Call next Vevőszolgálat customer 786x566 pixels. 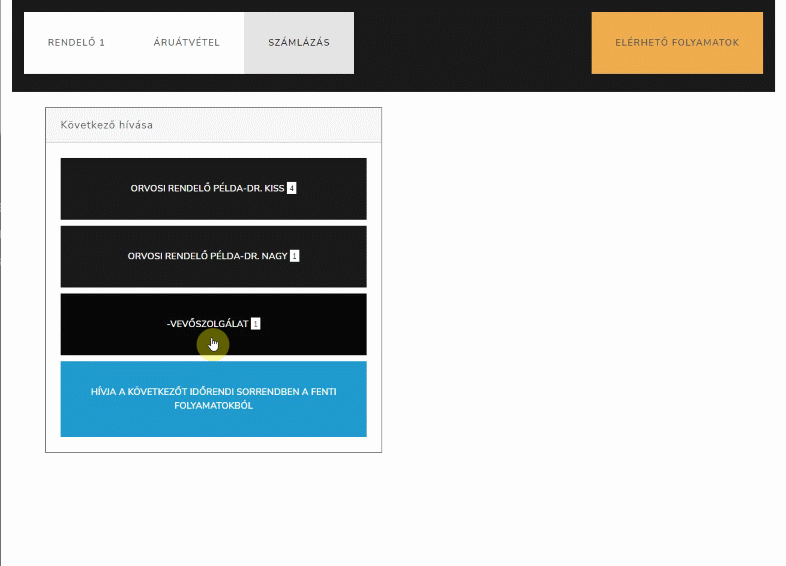tap(213, 324)
